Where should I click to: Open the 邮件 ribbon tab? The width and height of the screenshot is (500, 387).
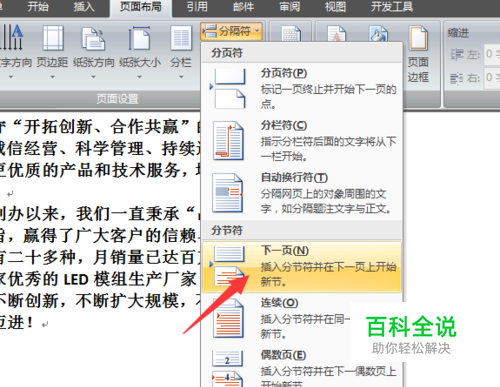[x=243, y=7]
